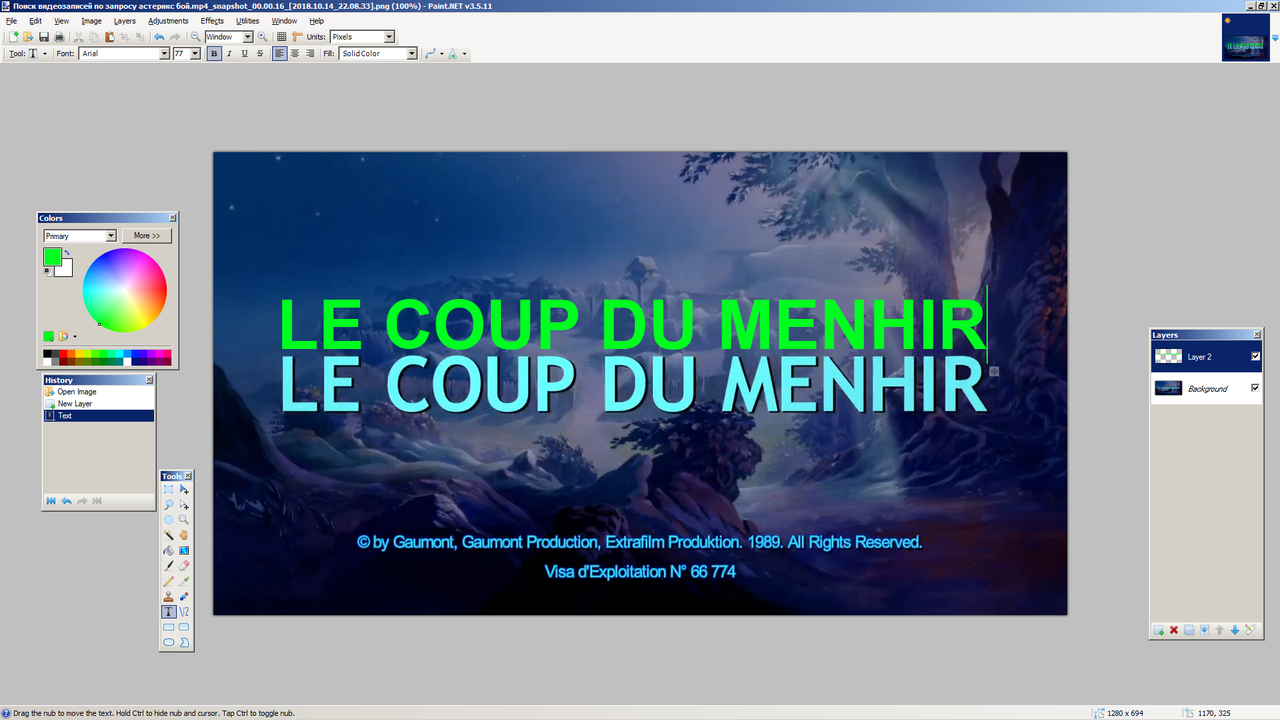Select the Line/Curve tool
Viewport: 1280px width, 720px height.
[x=184, y=612]
